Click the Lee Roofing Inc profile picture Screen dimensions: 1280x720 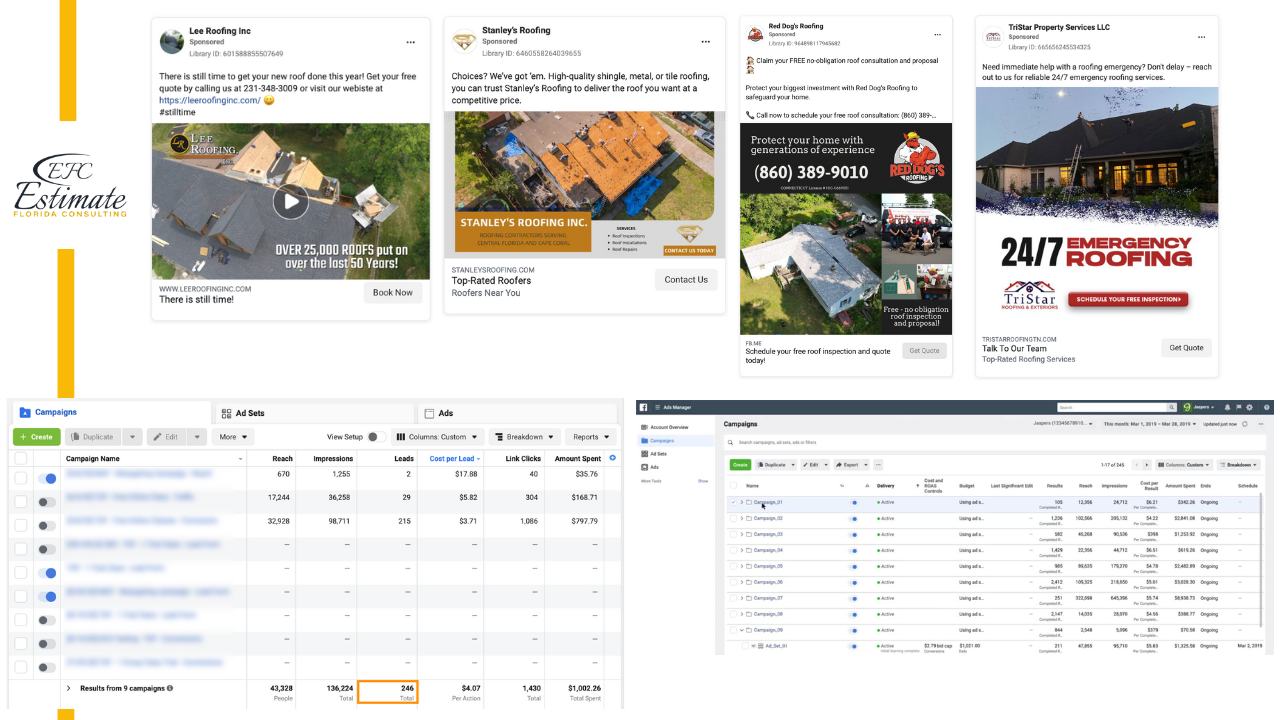pos(171,41)
